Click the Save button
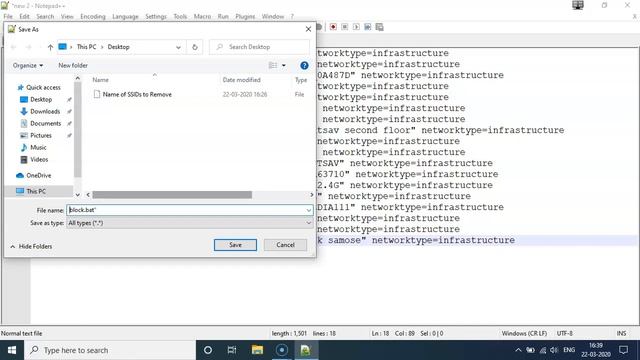The image size is (640, 360). (235, 245)
